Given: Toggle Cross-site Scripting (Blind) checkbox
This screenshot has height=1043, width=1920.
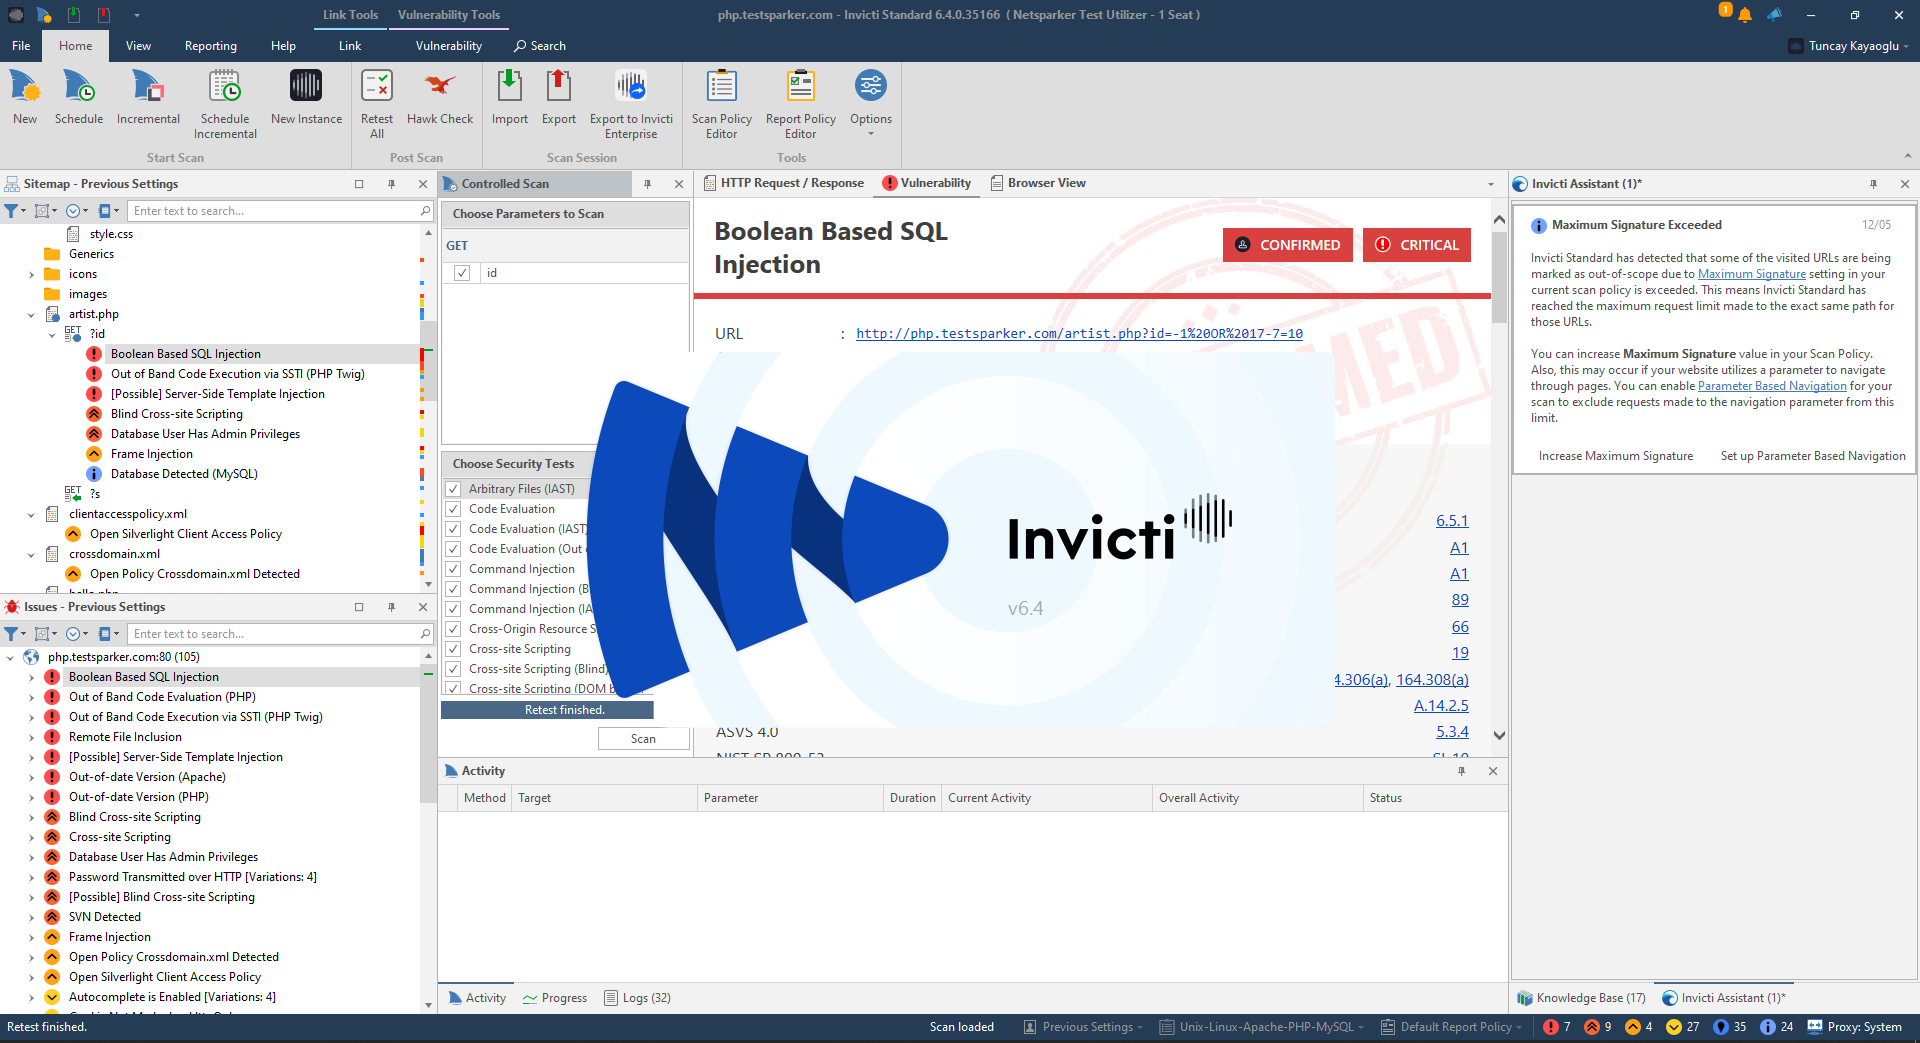Looking at the screenshot, I should click(x=453, y=669).
